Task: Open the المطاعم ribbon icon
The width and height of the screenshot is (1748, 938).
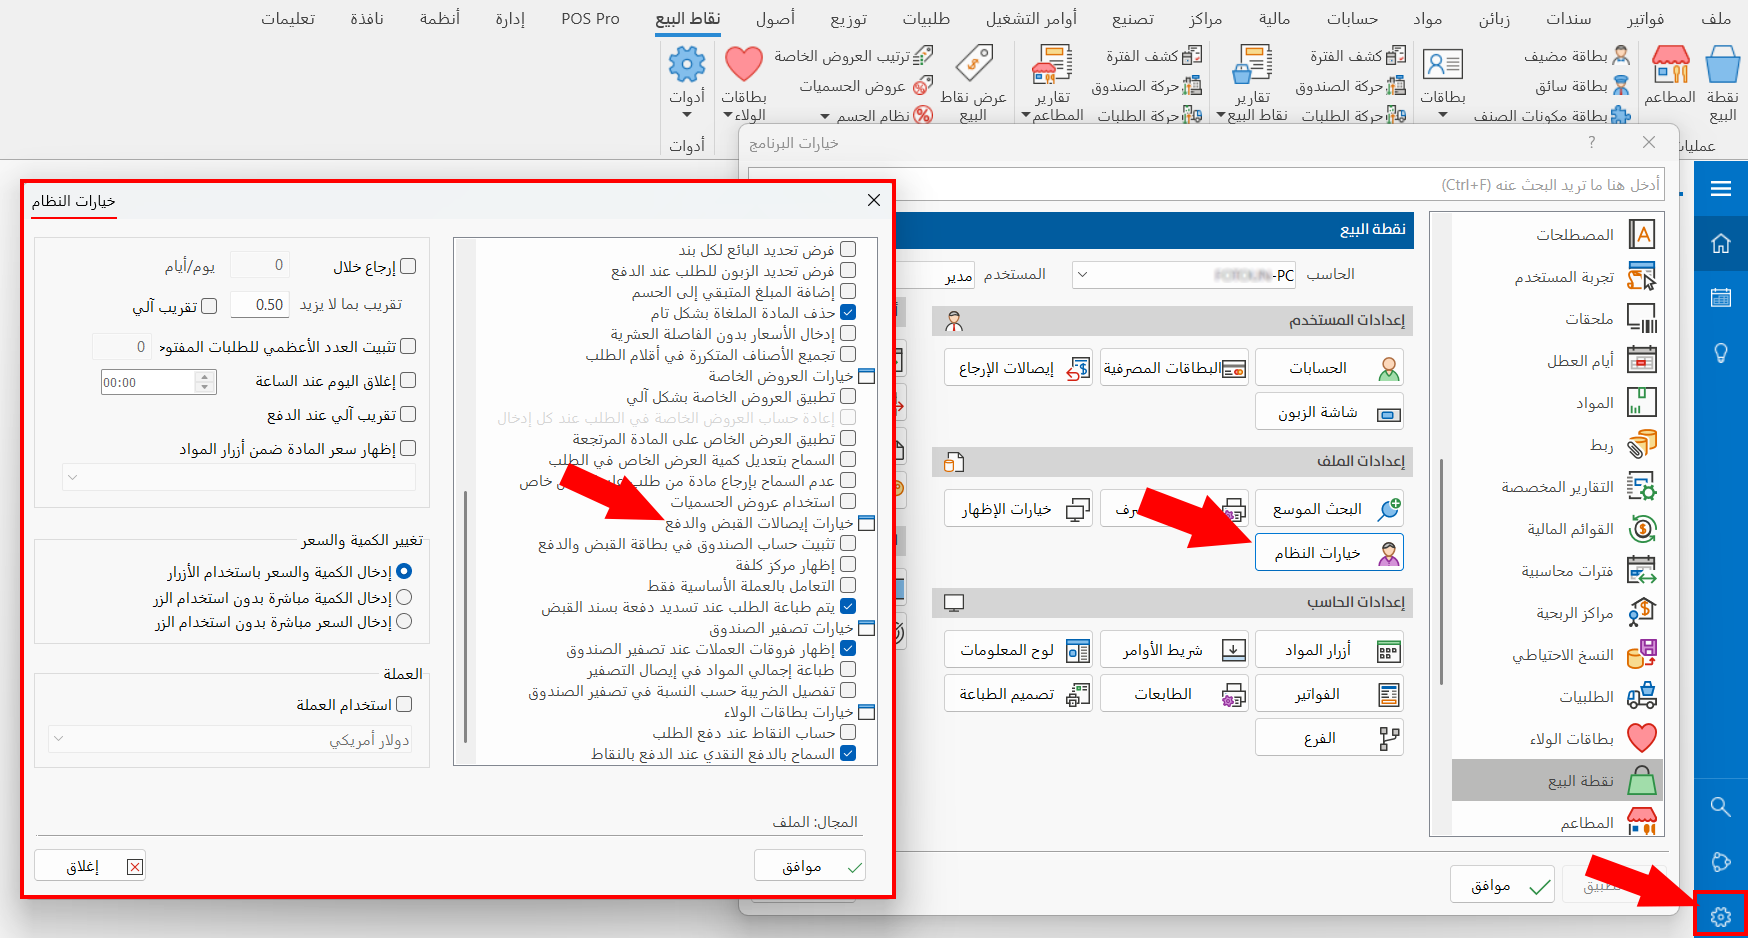Action: tap(1670, 75)
